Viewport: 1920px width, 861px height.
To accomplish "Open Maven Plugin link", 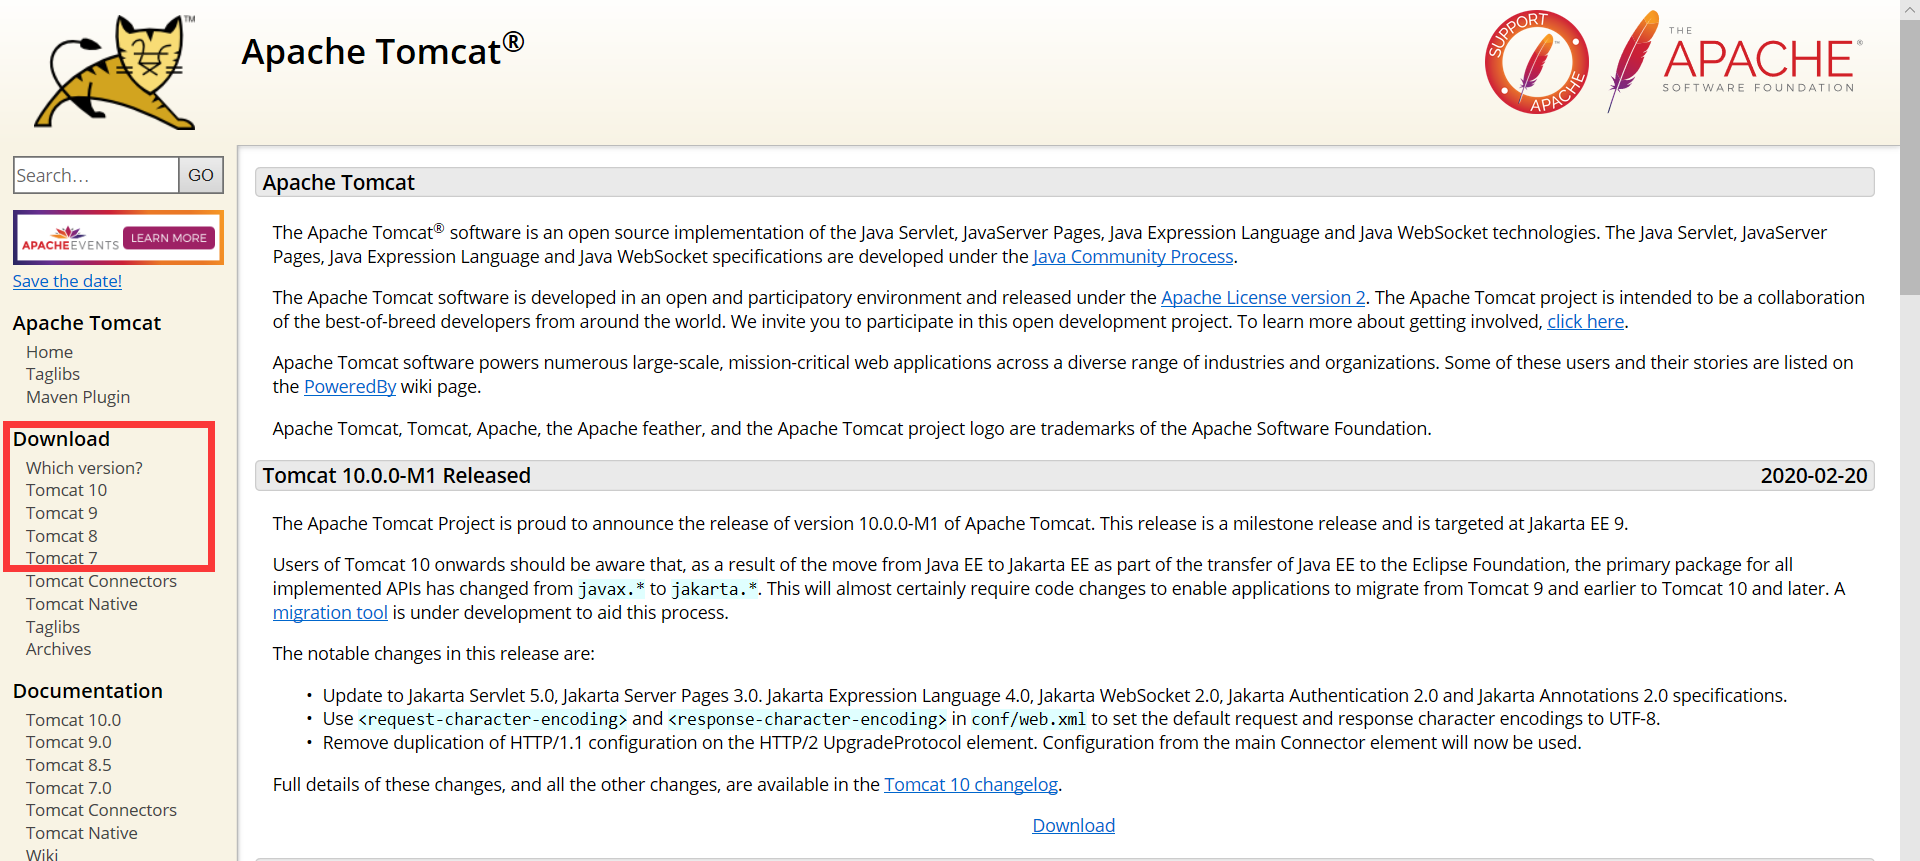I will click(x=78, y=397).
